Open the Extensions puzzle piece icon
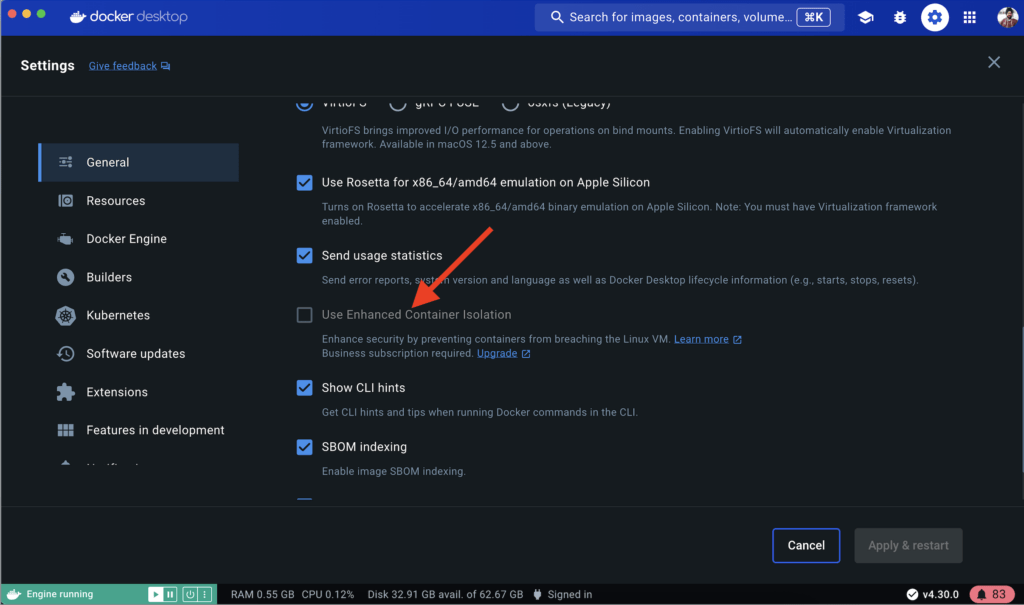Screen dimensions: 1024x605 pyautogui.click(x=65, y=392)
